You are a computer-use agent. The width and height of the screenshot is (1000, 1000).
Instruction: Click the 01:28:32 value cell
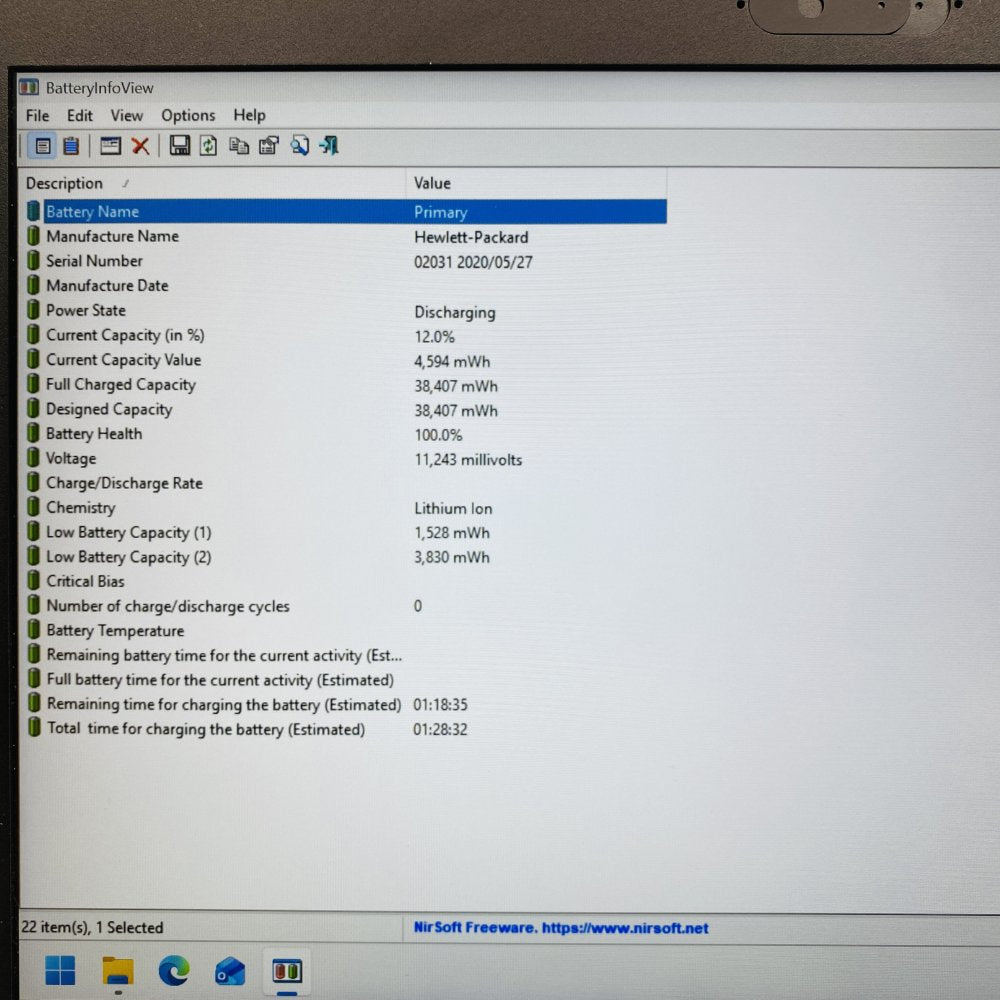tap(440, 729)
